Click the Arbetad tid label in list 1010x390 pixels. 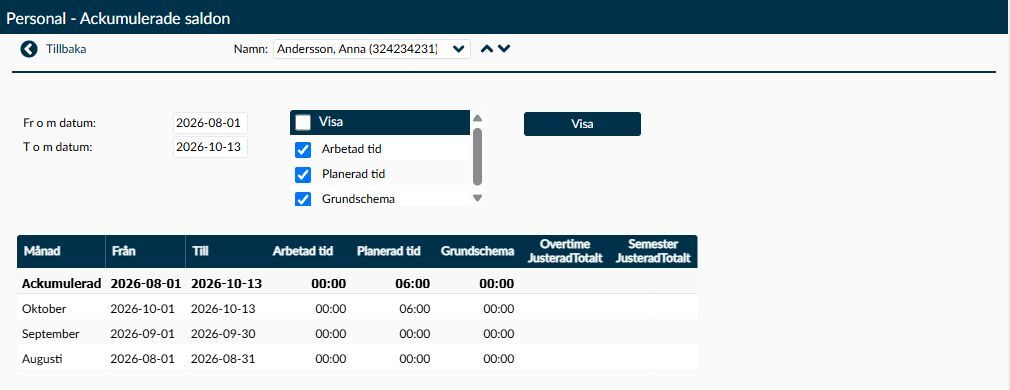point(352,150)
